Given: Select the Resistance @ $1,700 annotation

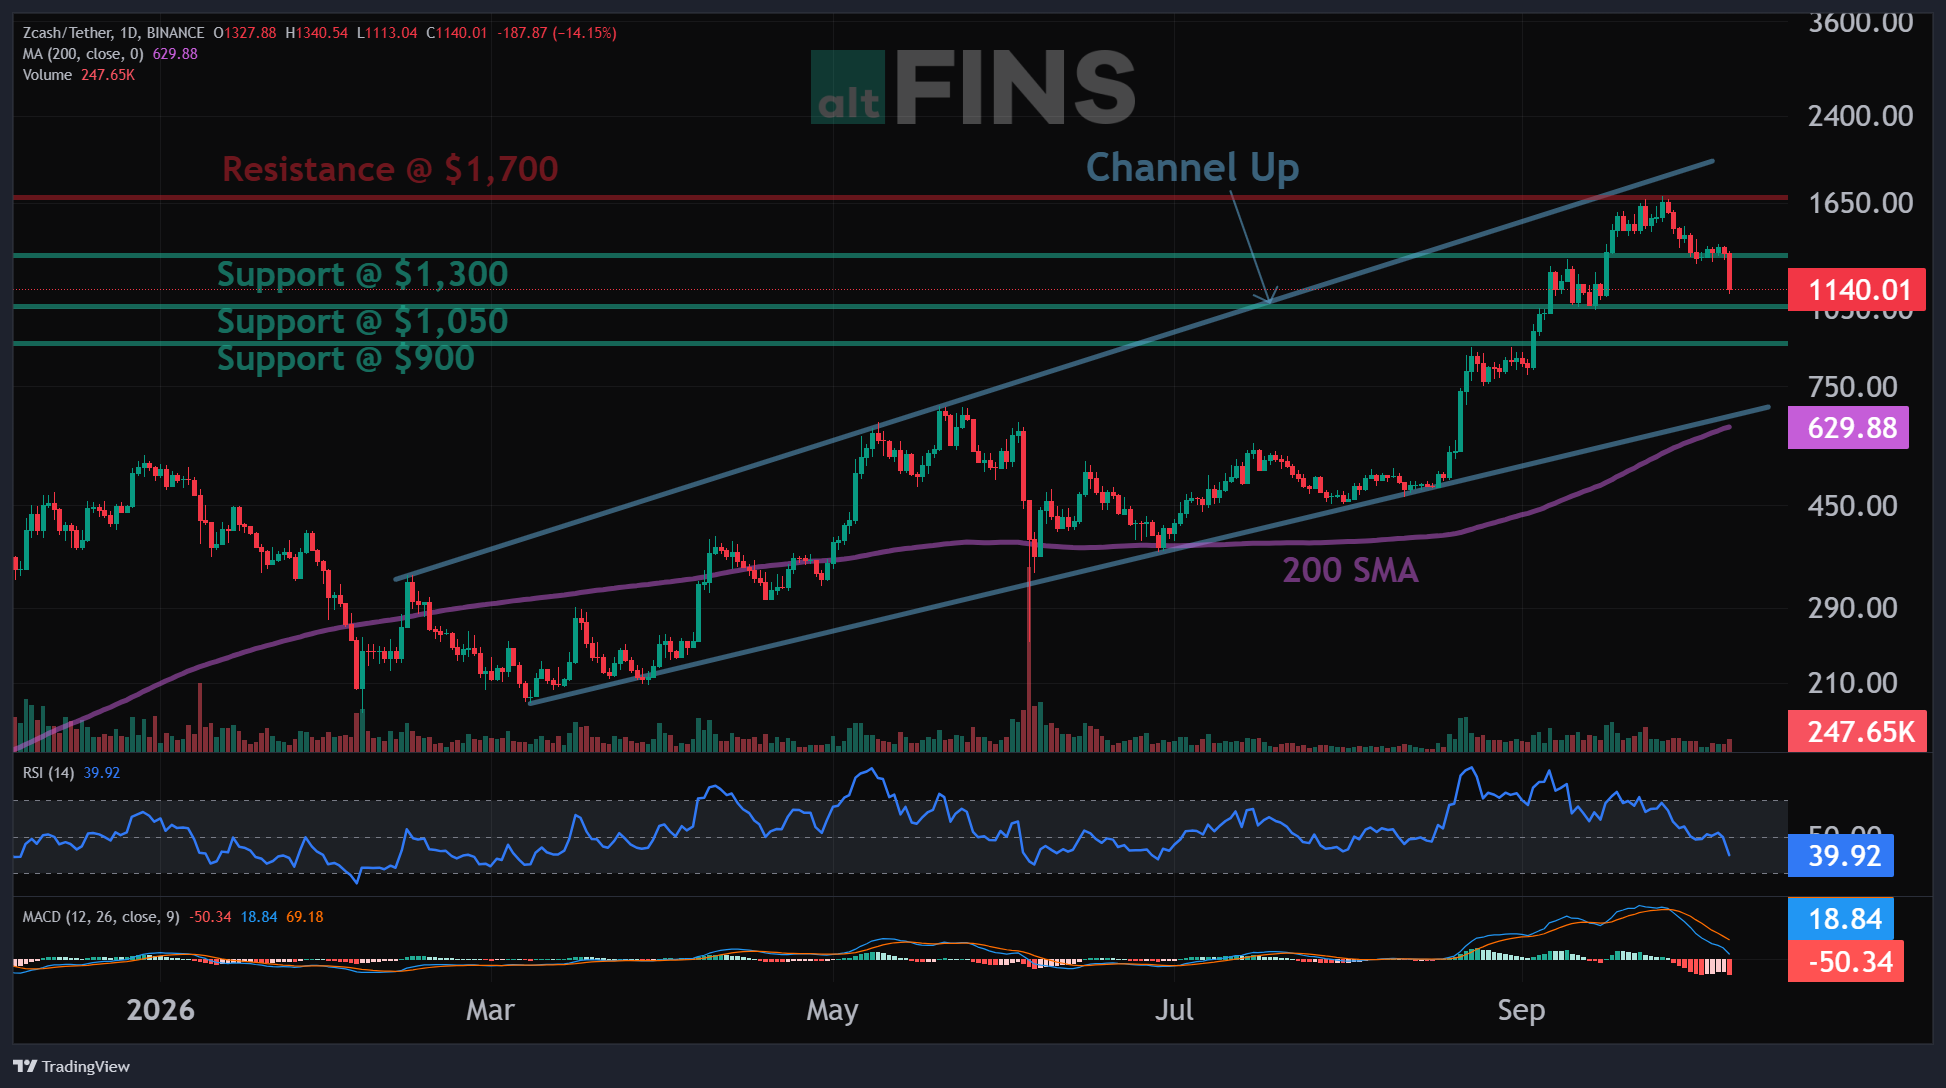Looking at the screenshot, I should coord(390,169).
